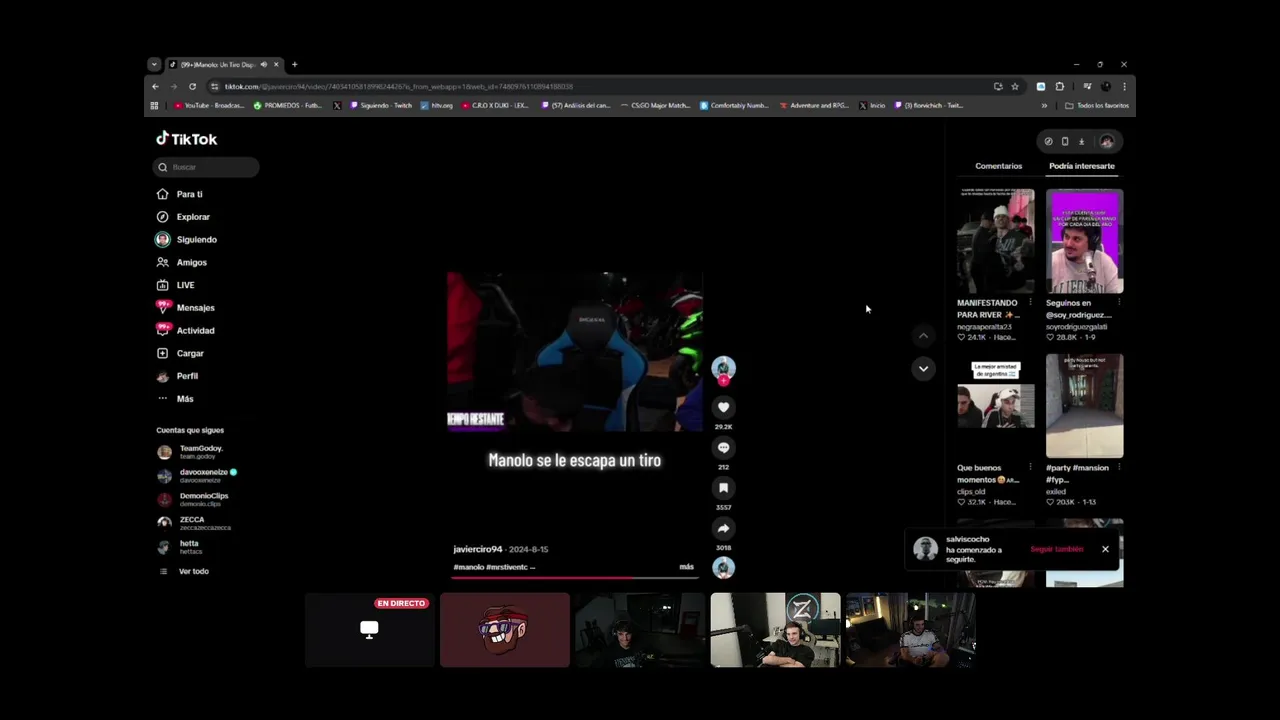This screenshot has height=720, width=1280.
Task: Open tab search dropdown arrow
Action: tap(154, 65)
